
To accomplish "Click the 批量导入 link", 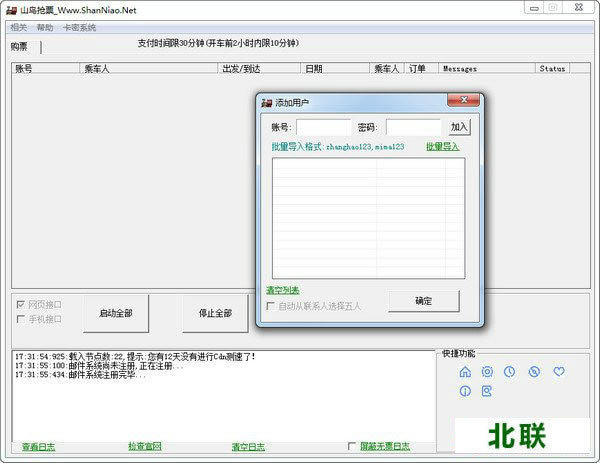I will pyautogui.click(x=442, y=147).
